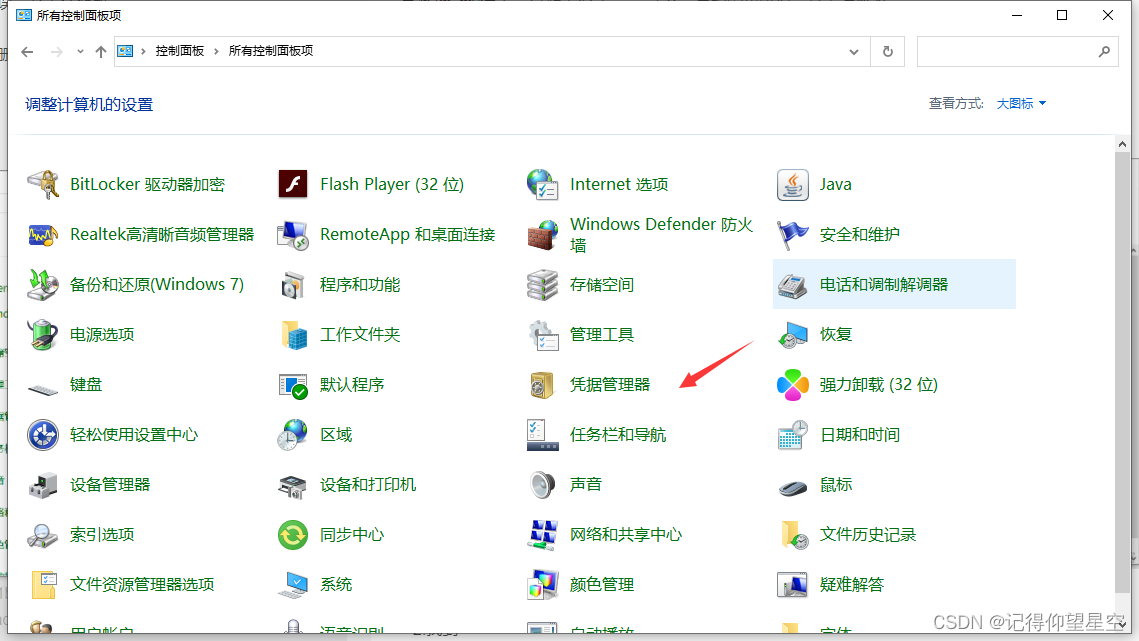The width and height of the screenshot is (1139, 641).
Task: Click the search magnifier icon
Action: [1104, 52]
